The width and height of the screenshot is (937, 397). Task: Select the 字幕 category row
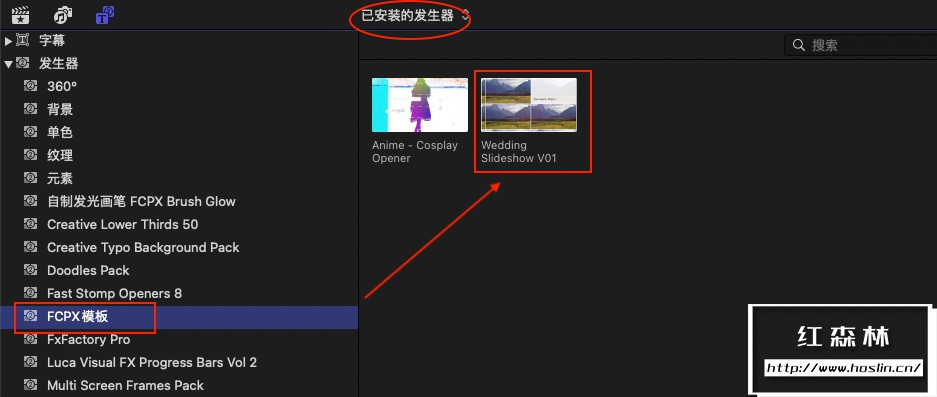tap(179, 41)
